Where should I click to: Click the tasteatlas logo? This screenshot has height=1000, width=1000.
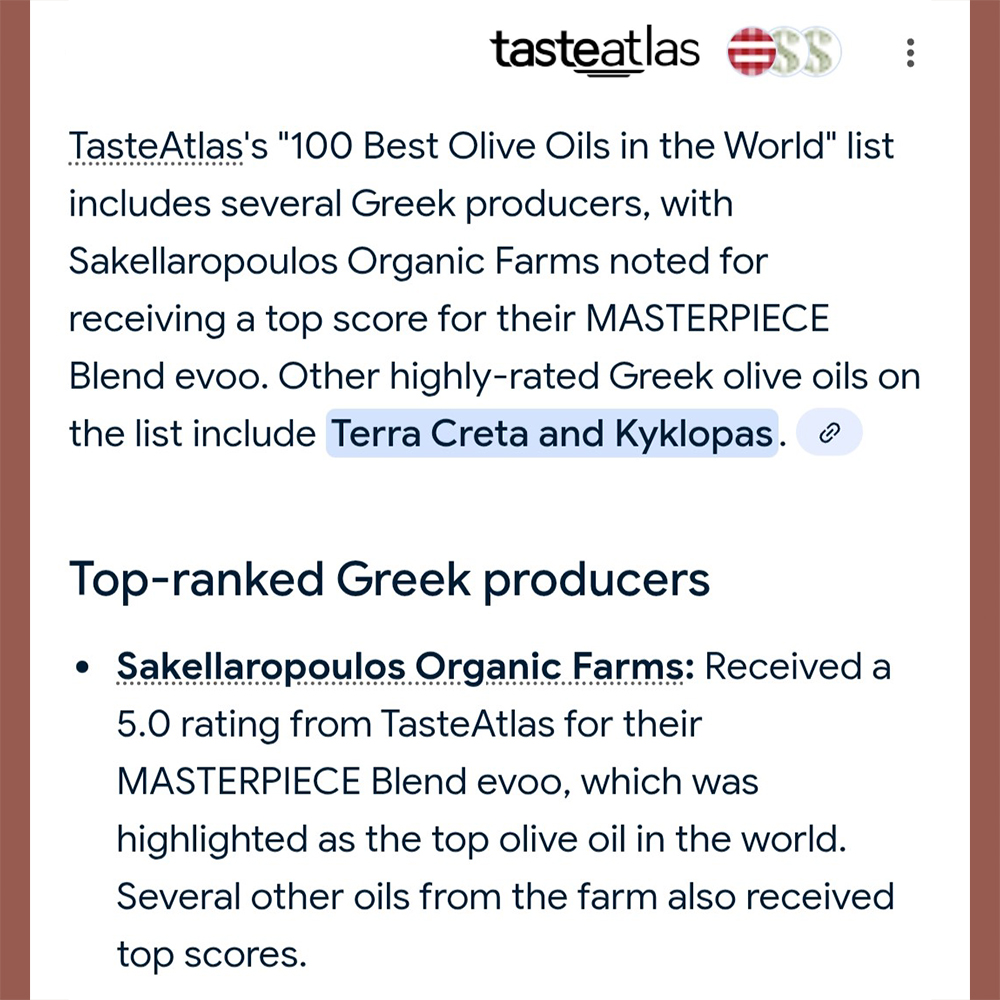(x=595, y=50)
